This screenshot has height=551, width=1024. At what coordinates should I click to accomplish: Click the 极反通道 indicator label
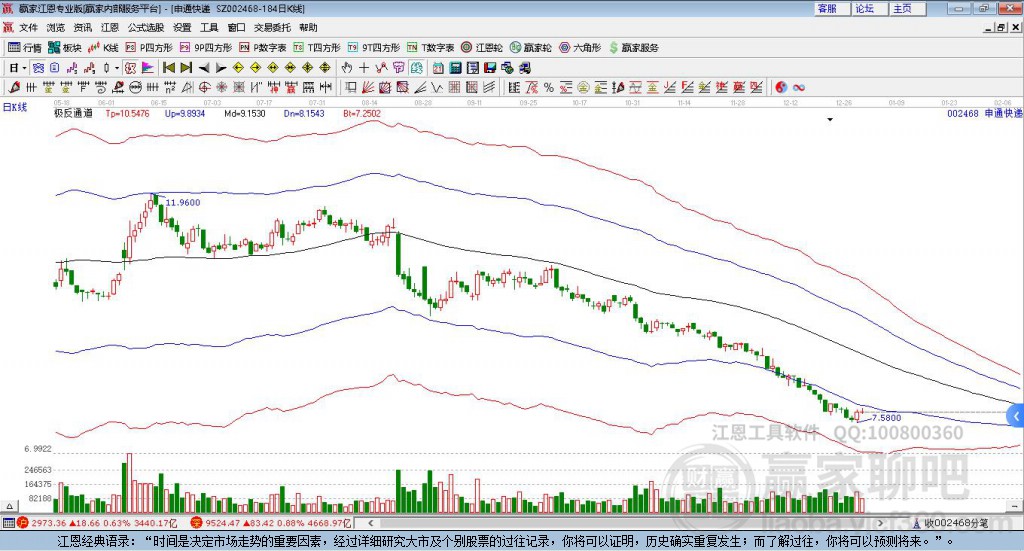[73, 113]
